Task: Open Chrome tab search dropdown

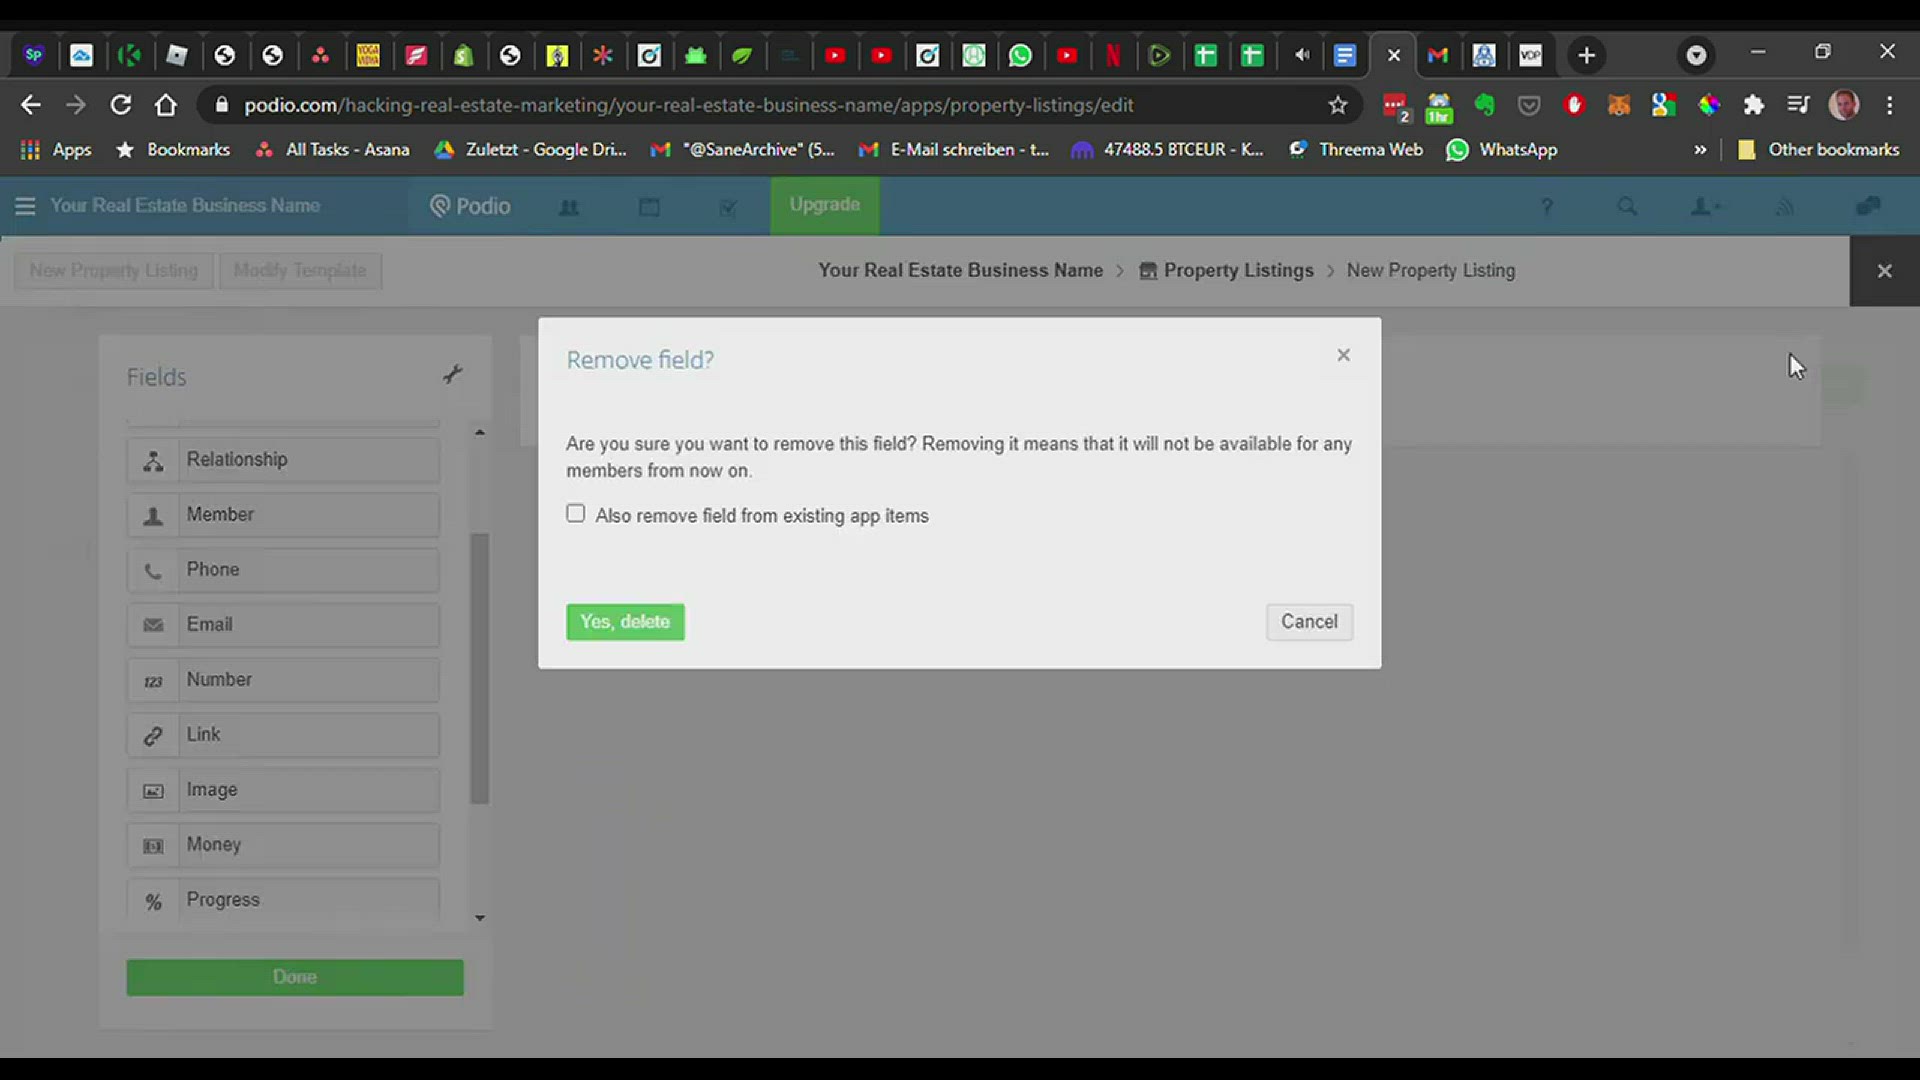Action: click(x=1696, y=55)
